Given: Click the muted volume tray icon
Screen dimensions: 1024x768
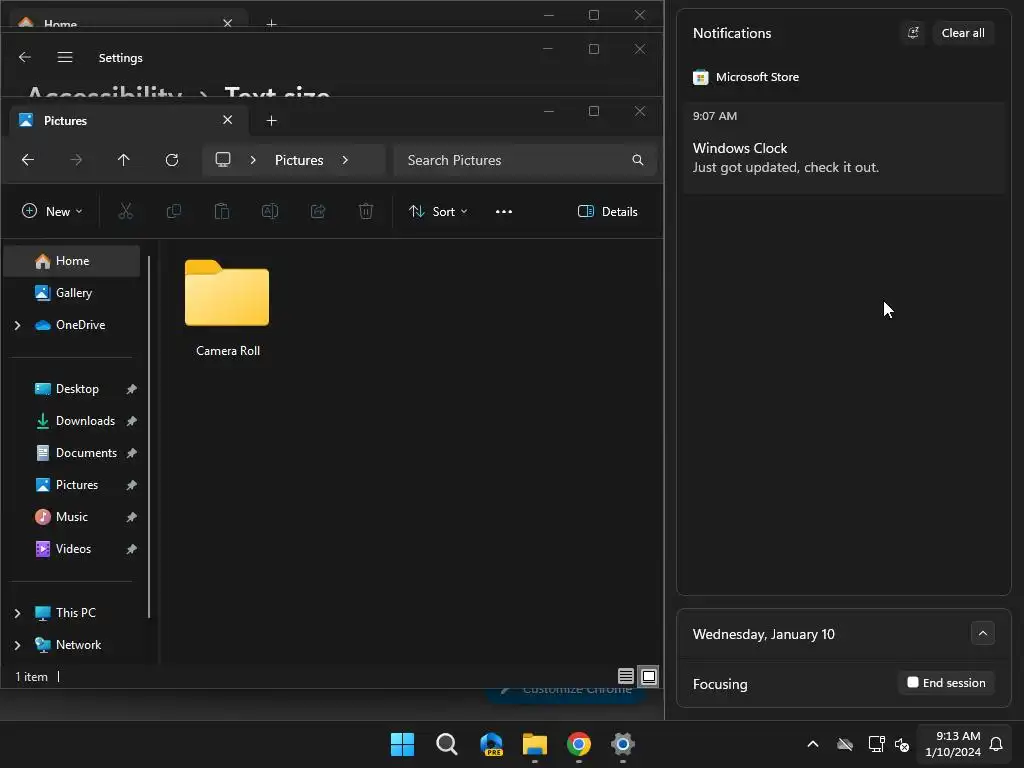Looking at the screenshot, I should [x=902, y=744].
